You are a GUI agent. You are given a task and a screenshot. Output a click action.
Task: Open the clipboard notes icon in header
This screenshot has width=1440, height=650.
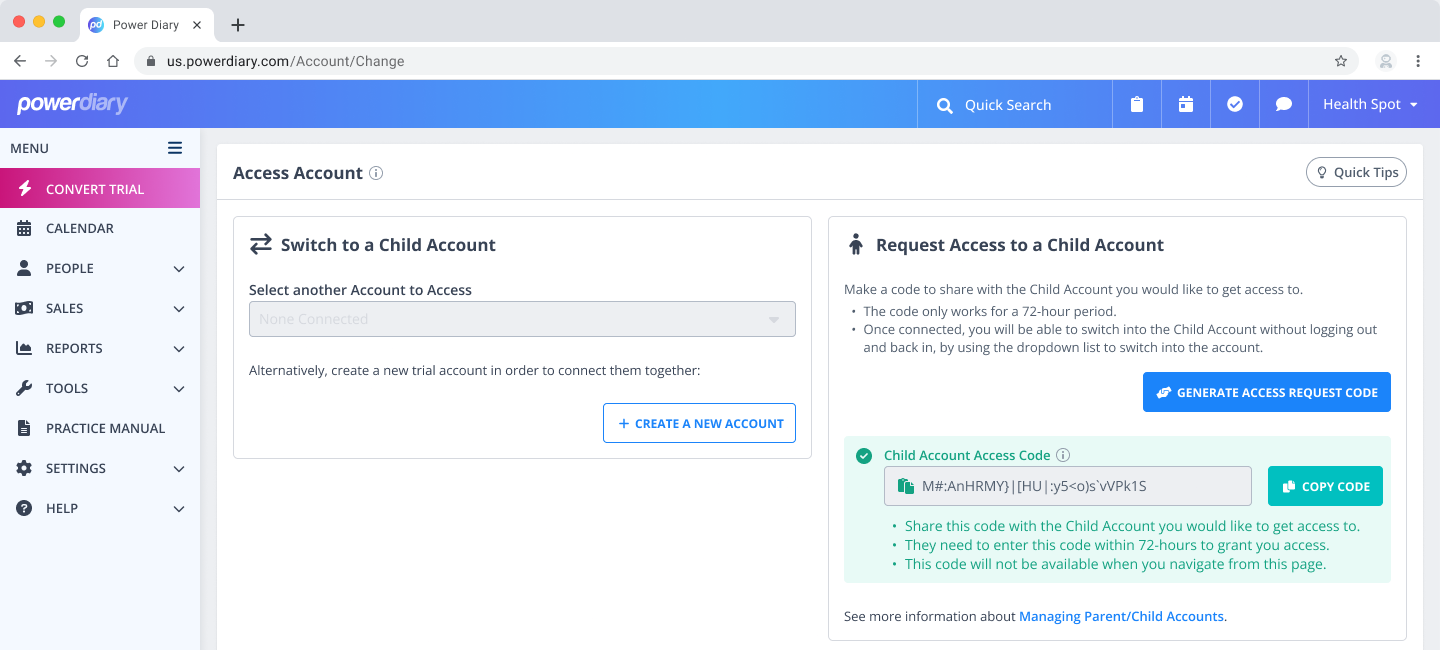(x=1137, y=104)
